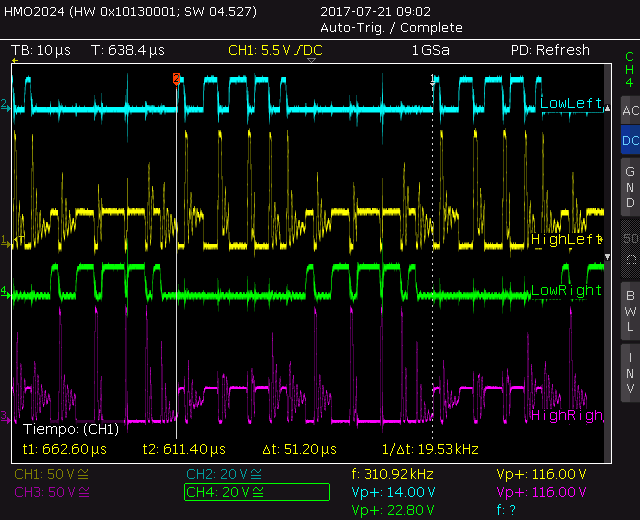Screen dimensions: 640x520
Task: Click the HMO2024 device info header
Action: pyautogui.click(x=131, y=11)
